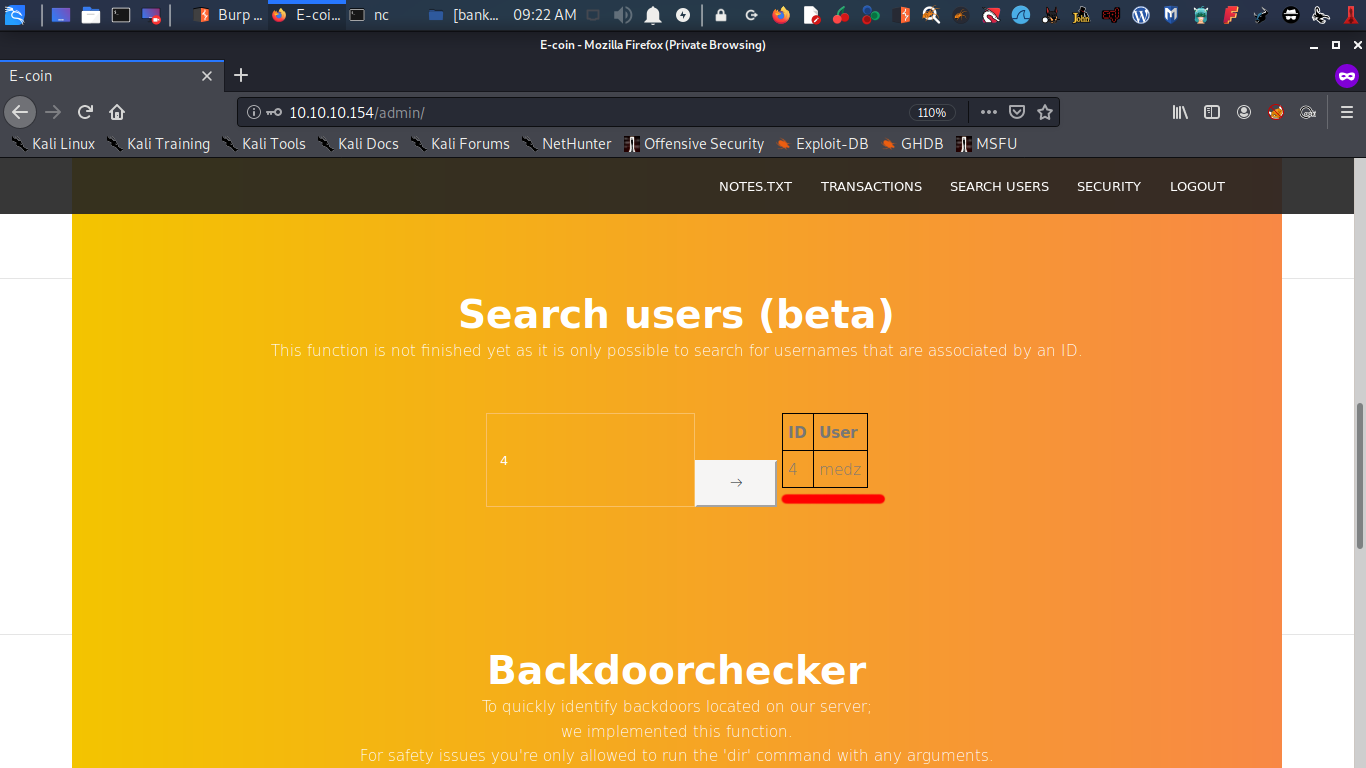The height and width of the screenshot is (768, 1366).
Task: Click the 'medz' user table cell
Action: coord(840,469)
